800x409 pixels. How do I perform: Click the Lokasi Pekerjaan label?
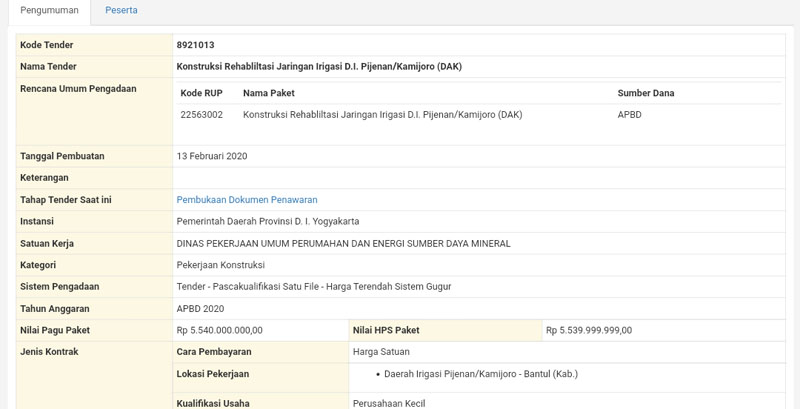click(x=213, y=374)
